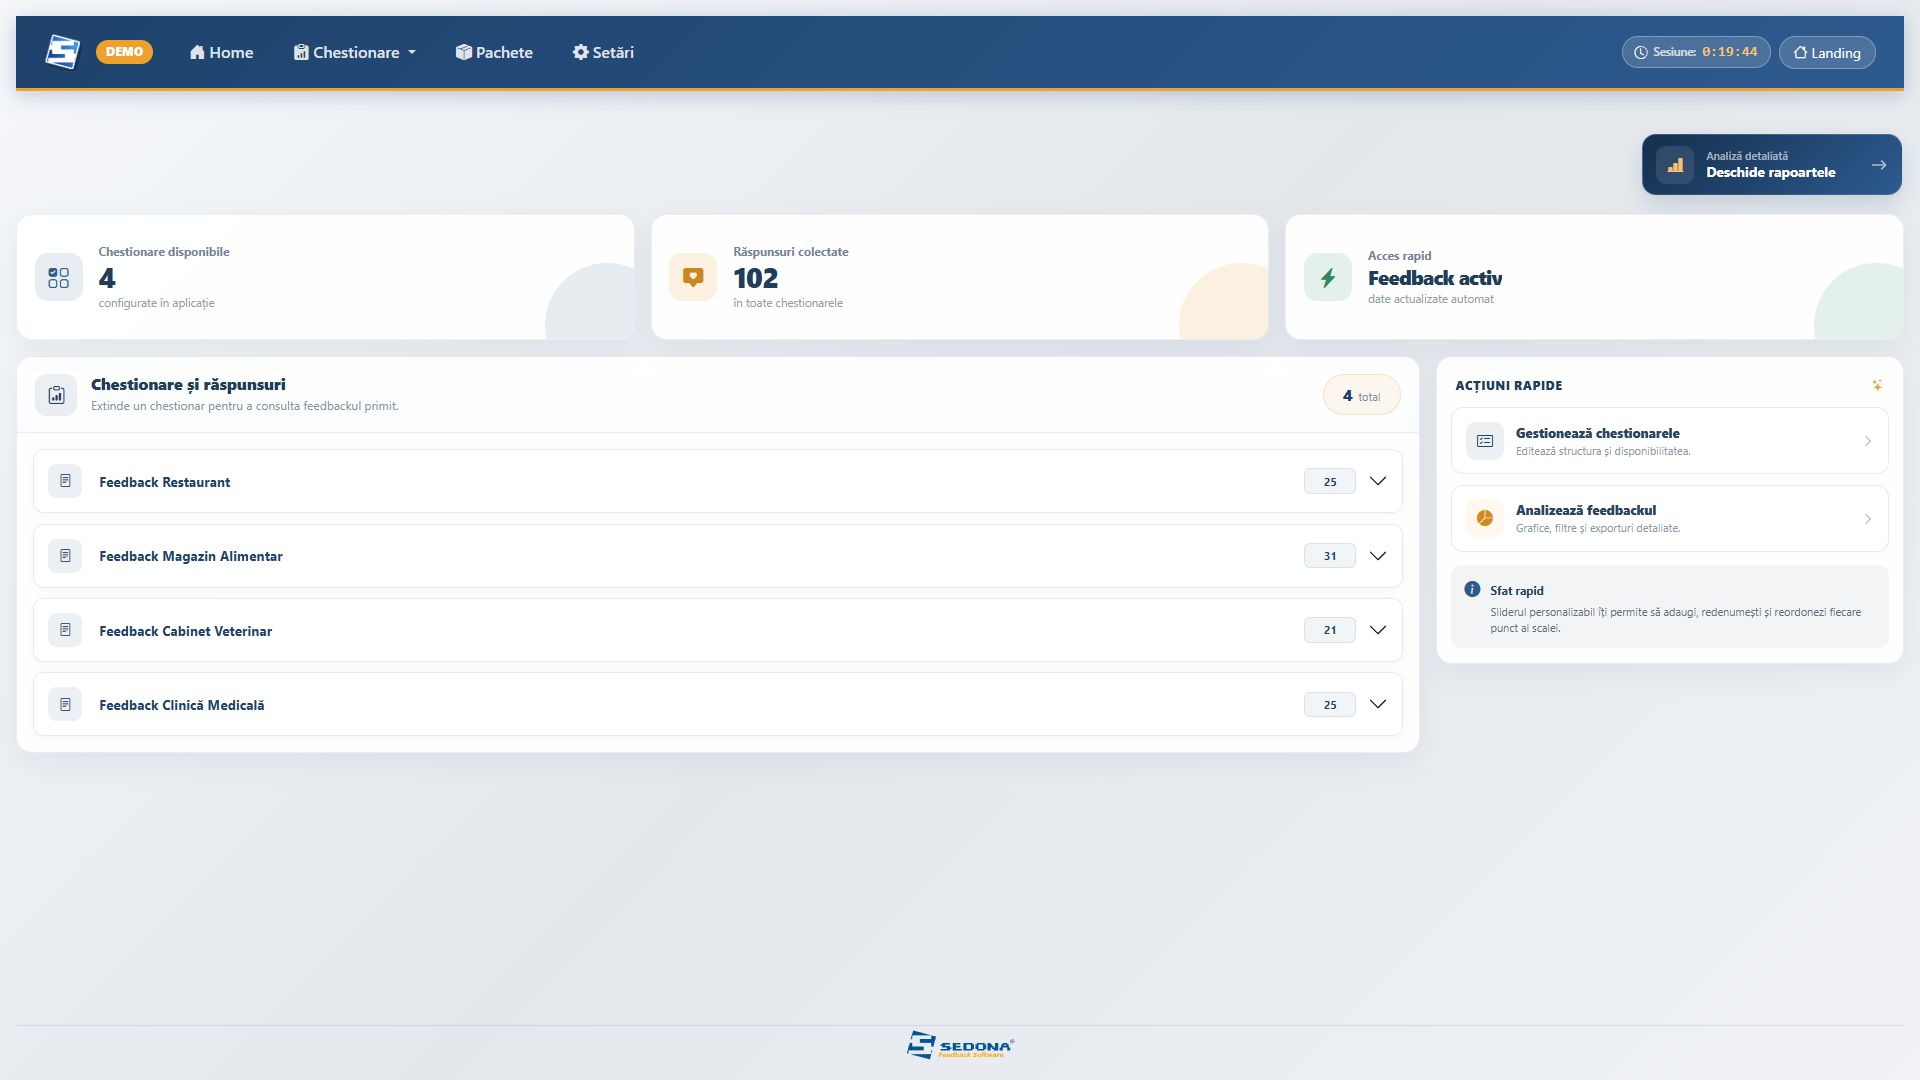Screen dimensions: 1920x1080
Task: Click the Feedback Restaurant title text
Action: click(164, 482)
